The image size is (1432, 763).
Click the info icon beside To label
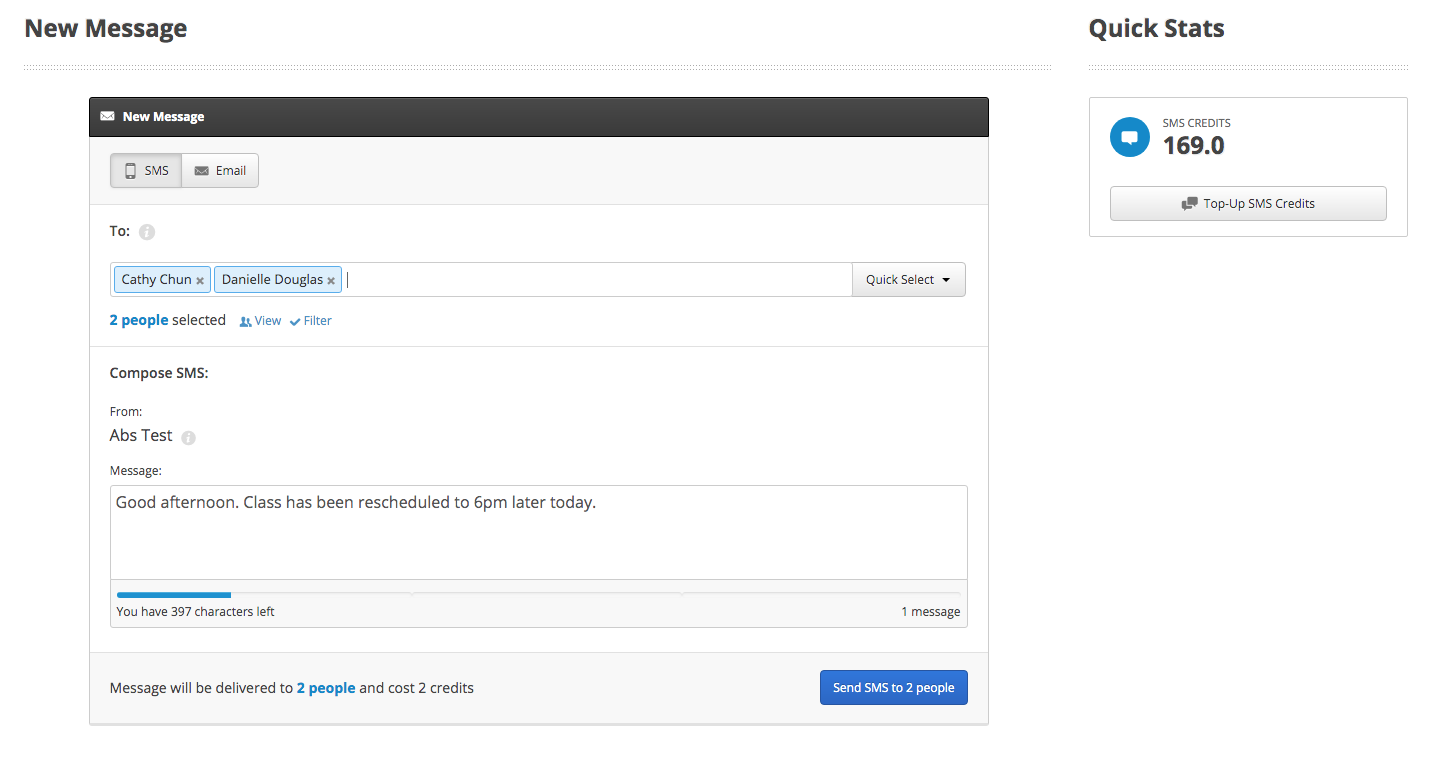[x=147, y=232]
